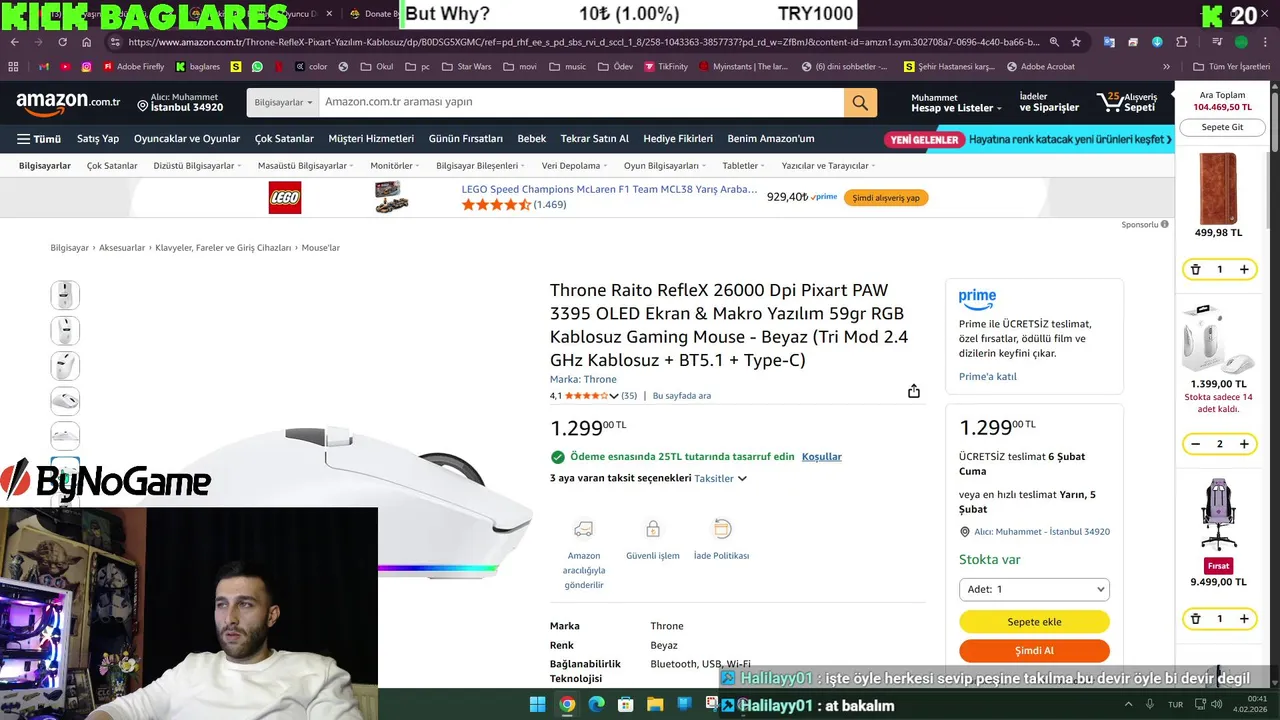Open the Adobe Firefly bookmark
Viewport: 1280px width, 720px height.
[134, 67]
